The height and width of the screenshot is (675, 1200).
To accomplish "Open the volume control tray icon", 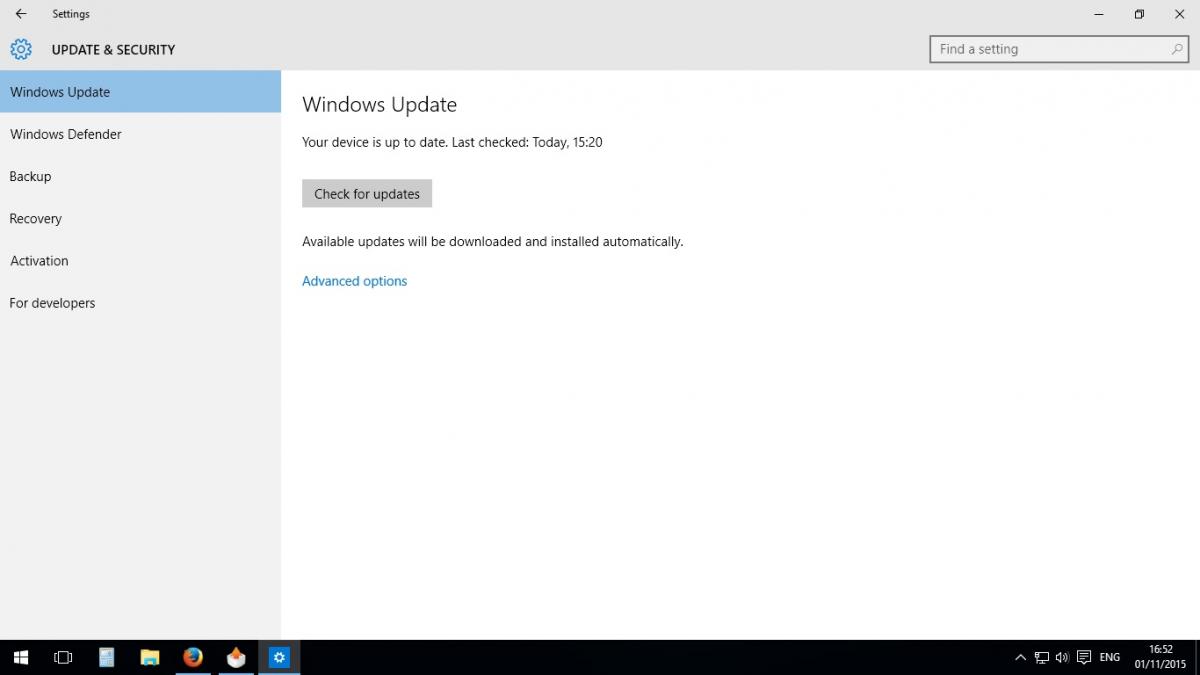I will [1062, 657].
